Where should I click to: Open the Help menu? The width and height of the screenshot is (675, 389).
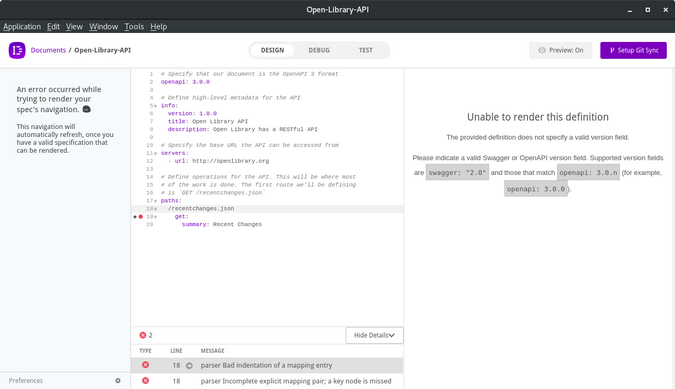coord(158,27)
